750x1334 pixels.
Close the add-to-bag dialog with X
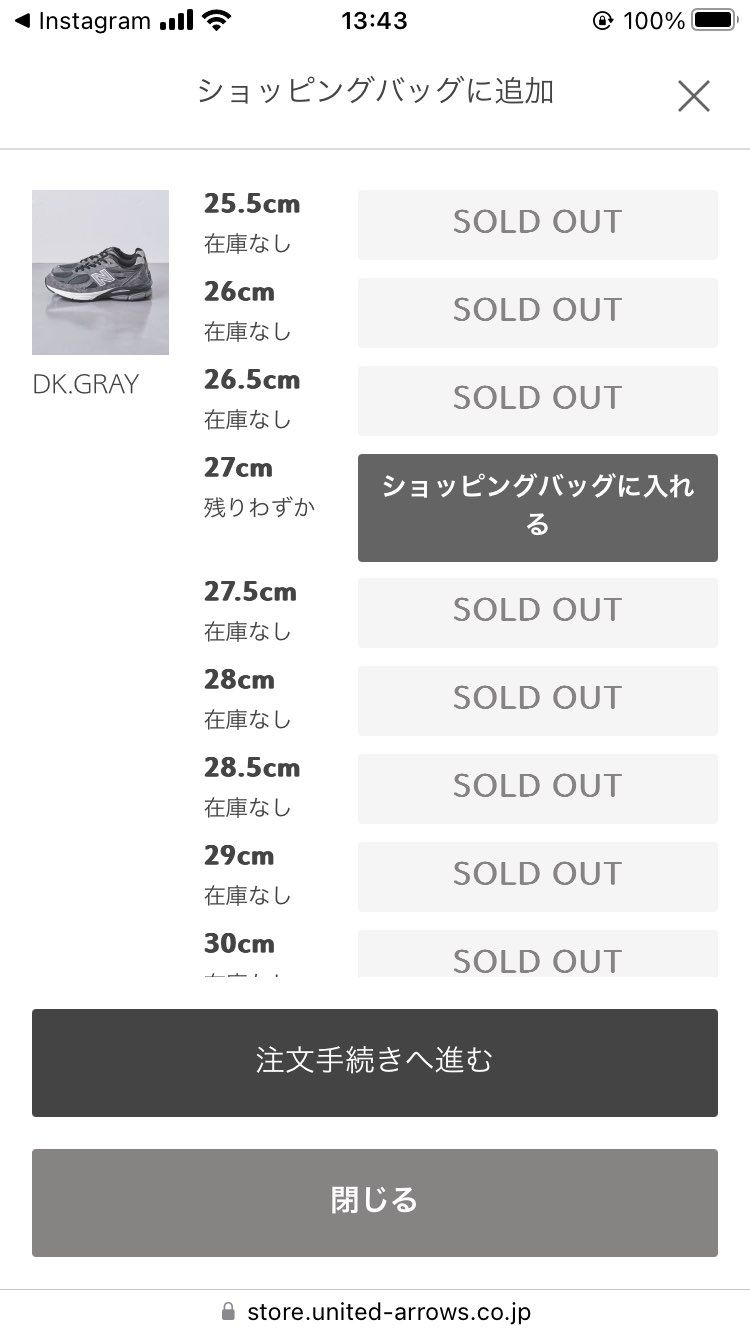693,96
